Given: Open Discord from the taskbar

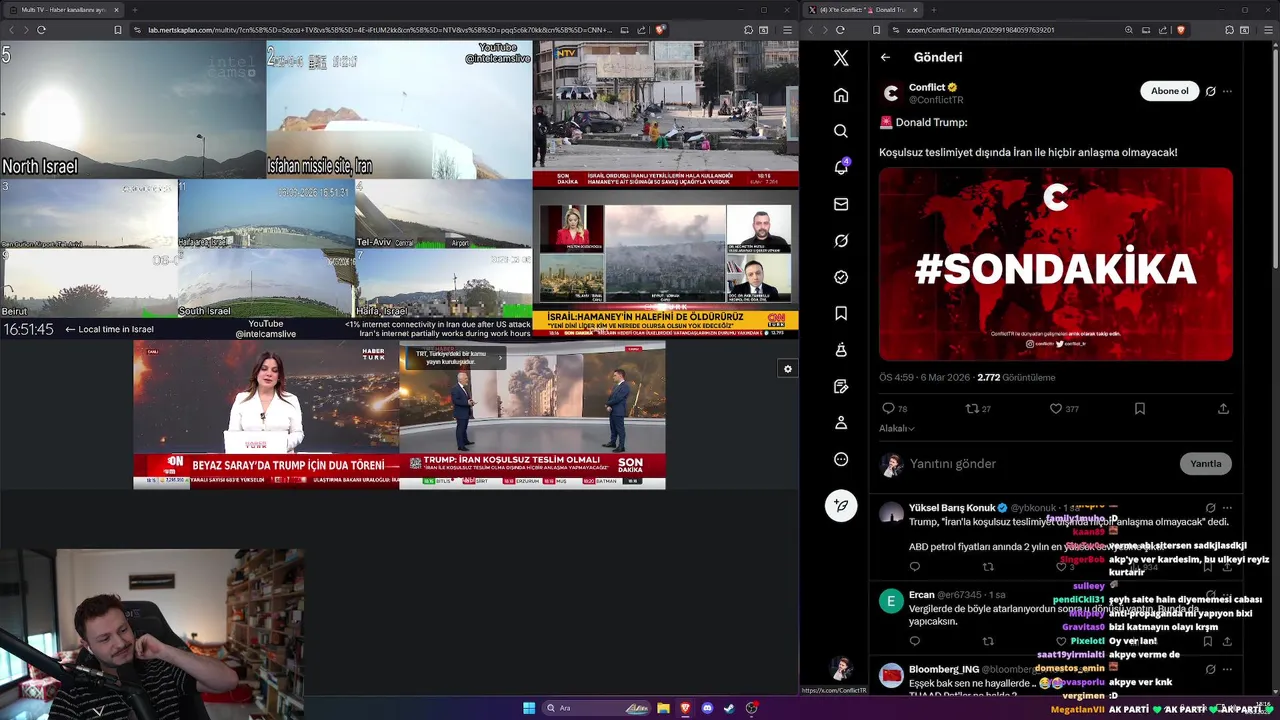Looking at the screenshot, I should click(x=707, y=708).
